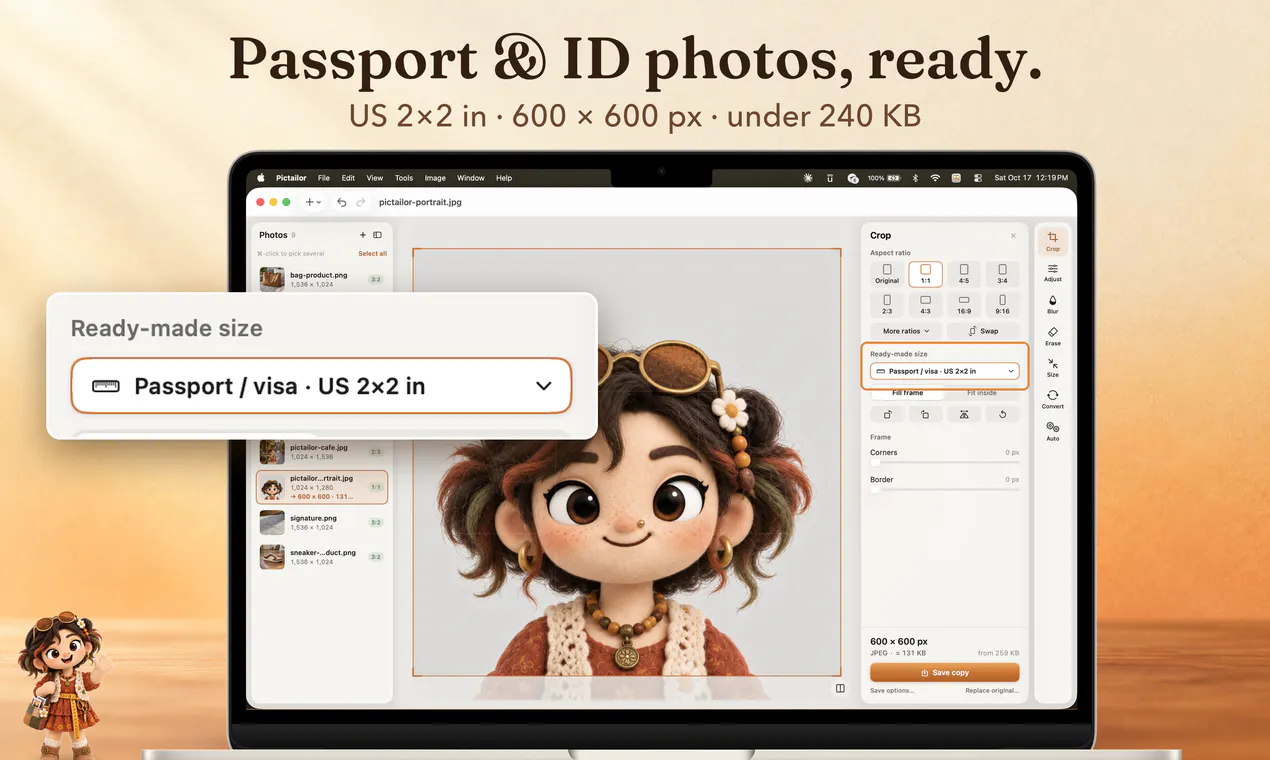Expand the More ratios dropdown

tap(906, 331)
